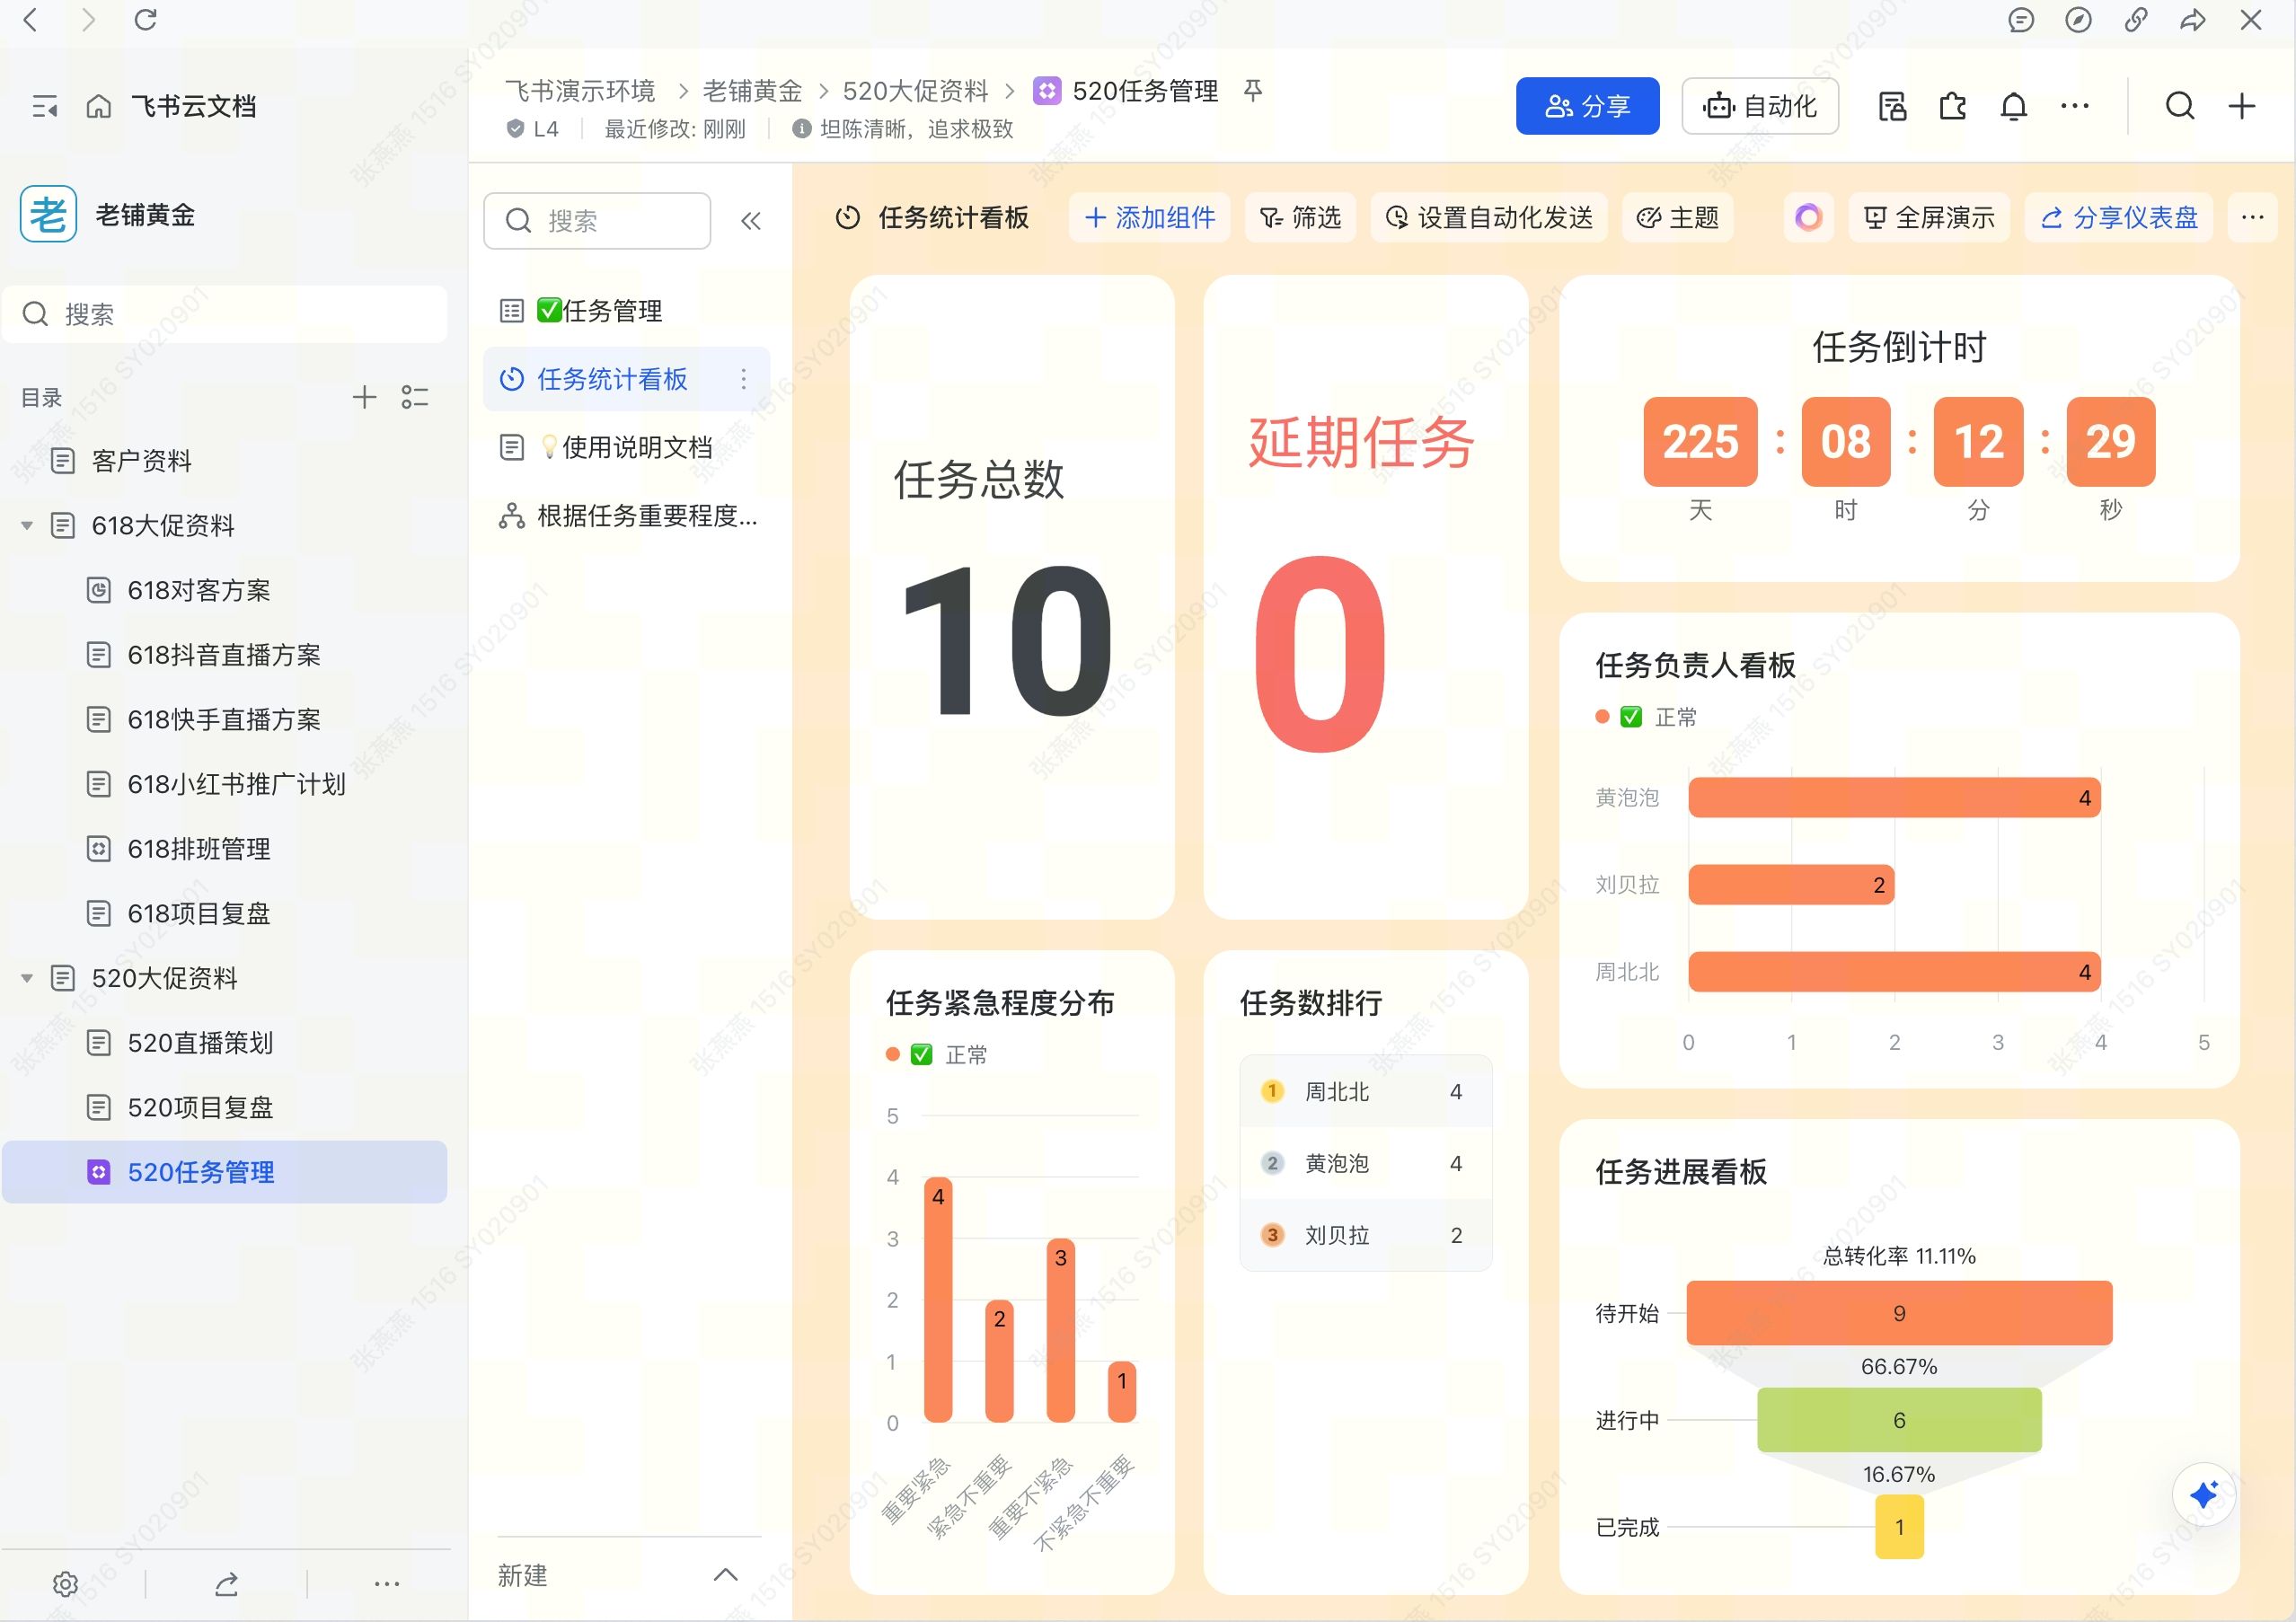Screen dimensions: 2296x1622
Task: Click the 添加组件 button
Action: tap(1150, 218)
